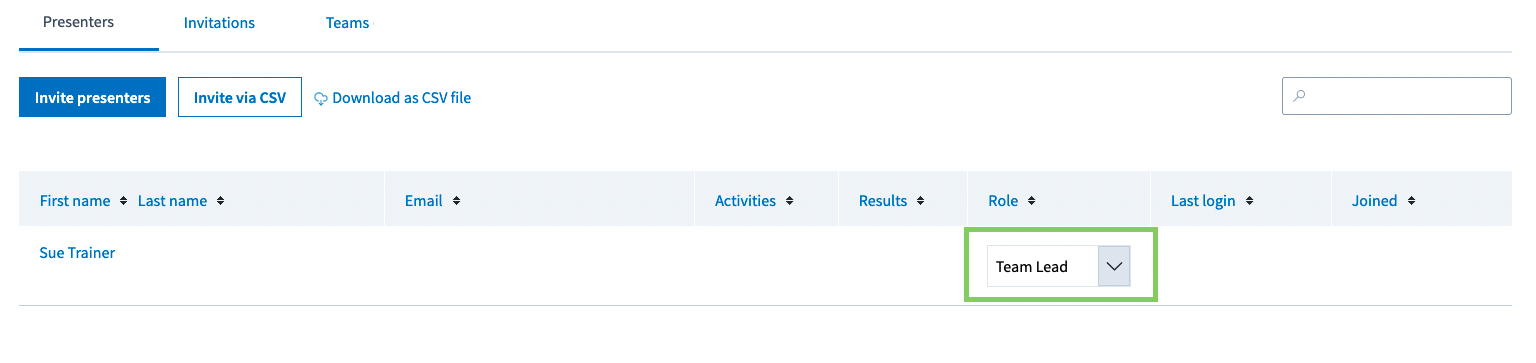The height and width of the screenshot is (363, 1536).
Task: Open the Sue Trainer profile link
Action: click(77, 253)
